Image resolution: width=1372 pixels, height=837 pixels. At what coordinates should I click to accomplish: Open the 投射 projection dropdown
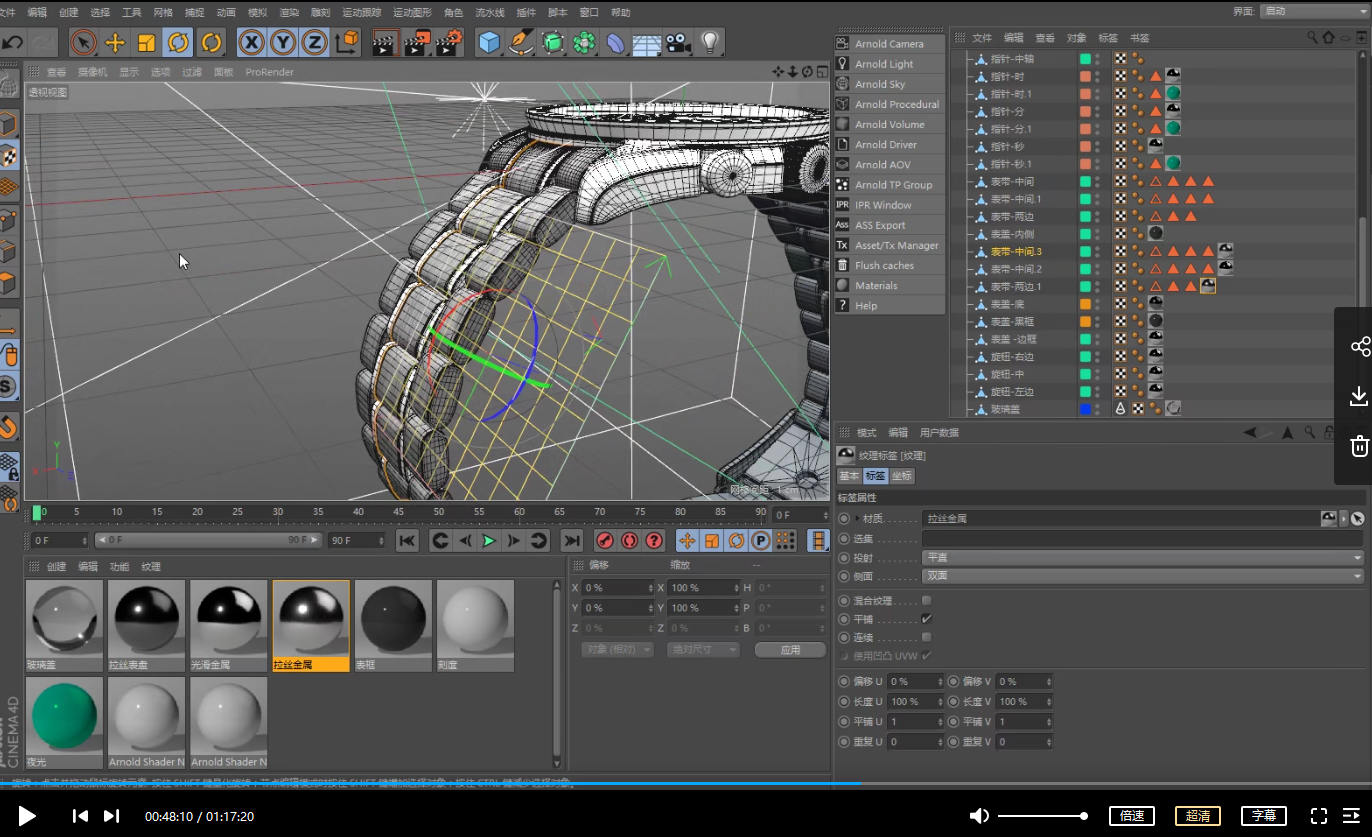[x=1142, y=557]
